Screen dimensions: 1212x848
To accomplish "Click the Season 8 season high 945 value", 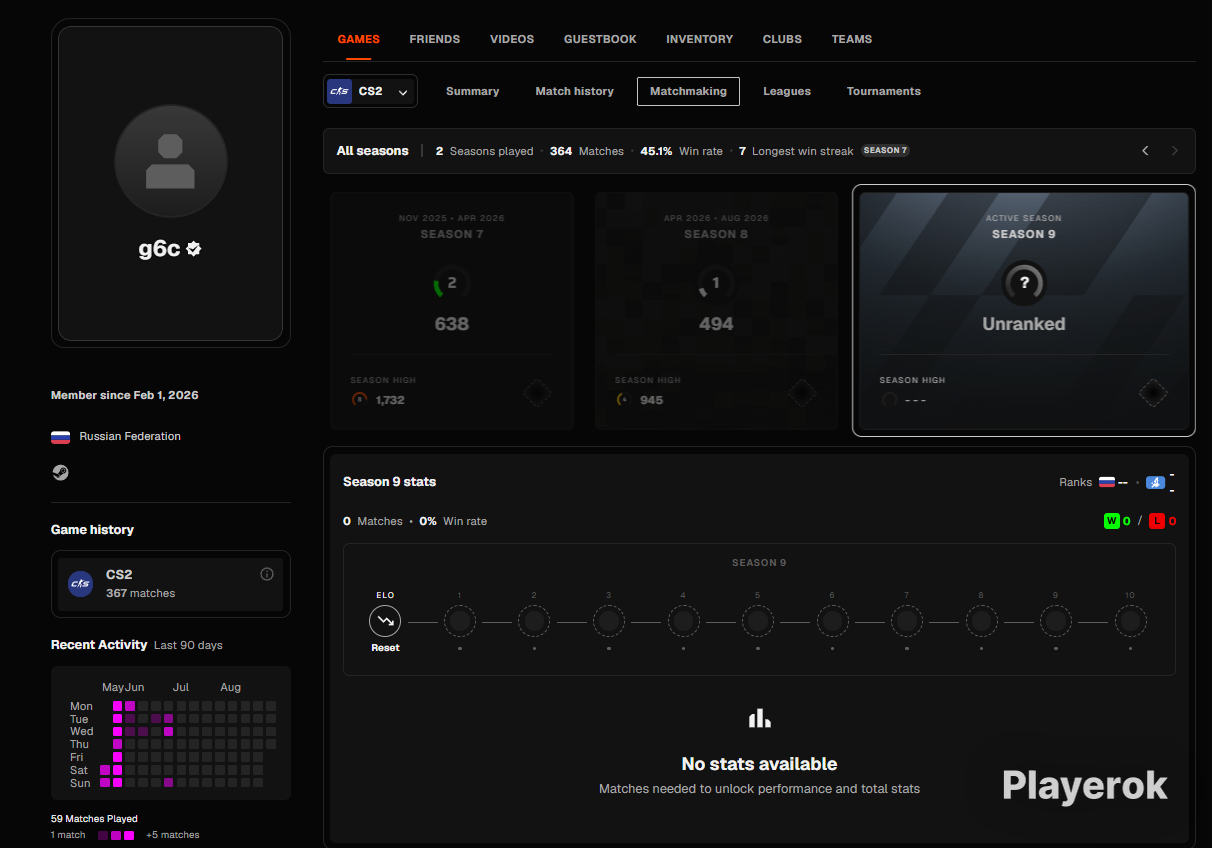I will pos(651,400).
